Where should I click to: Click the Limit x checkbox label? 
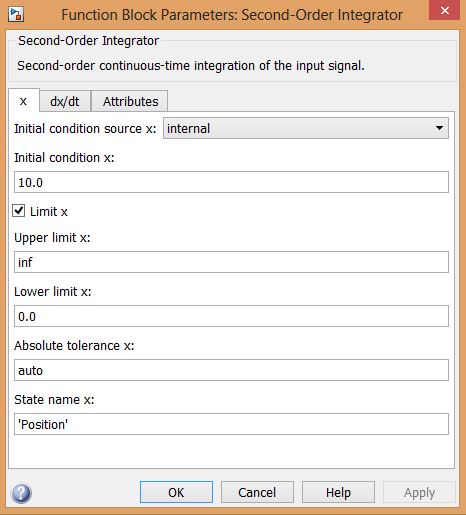[x=49, y=212]
